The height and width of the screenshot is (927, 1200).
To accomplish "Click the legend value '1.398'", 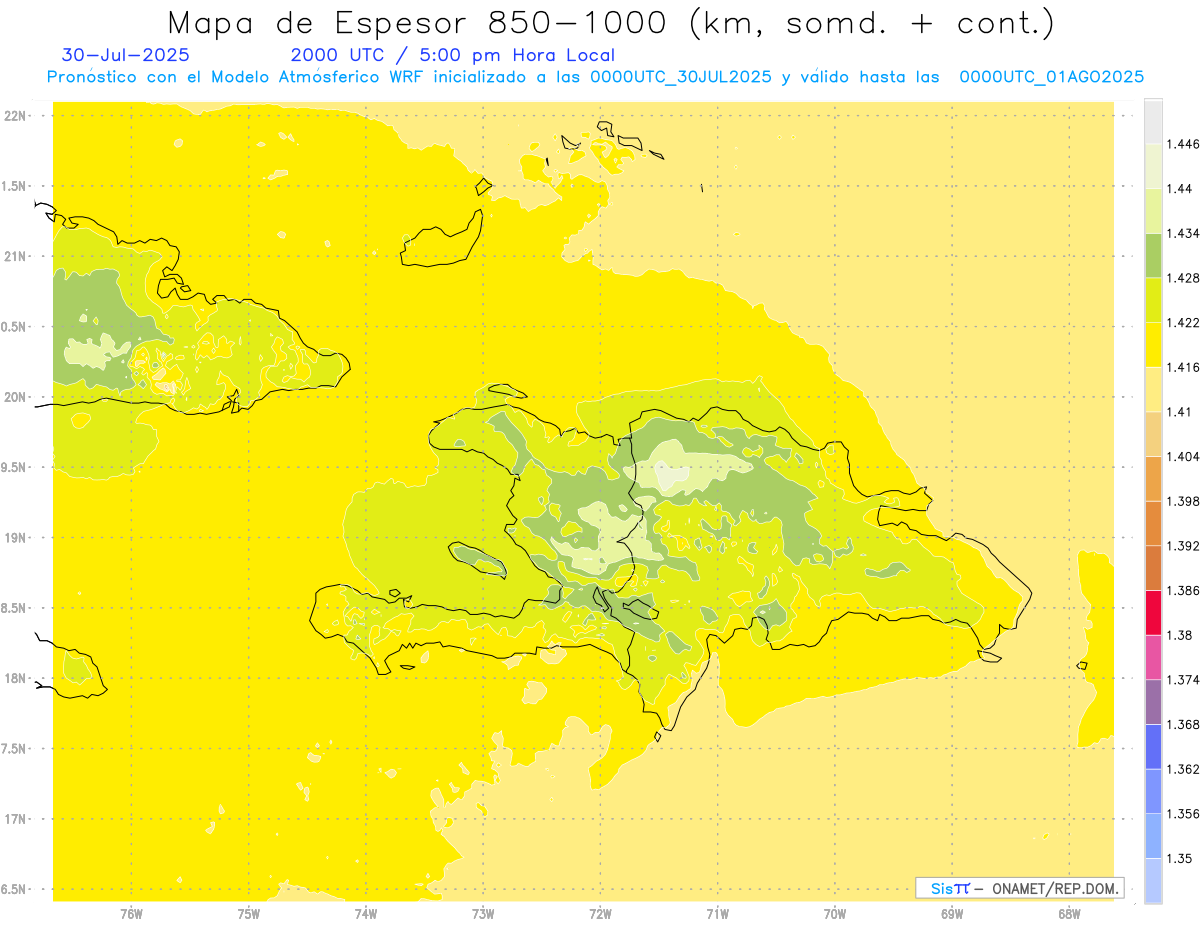I will coord(1183,501).
